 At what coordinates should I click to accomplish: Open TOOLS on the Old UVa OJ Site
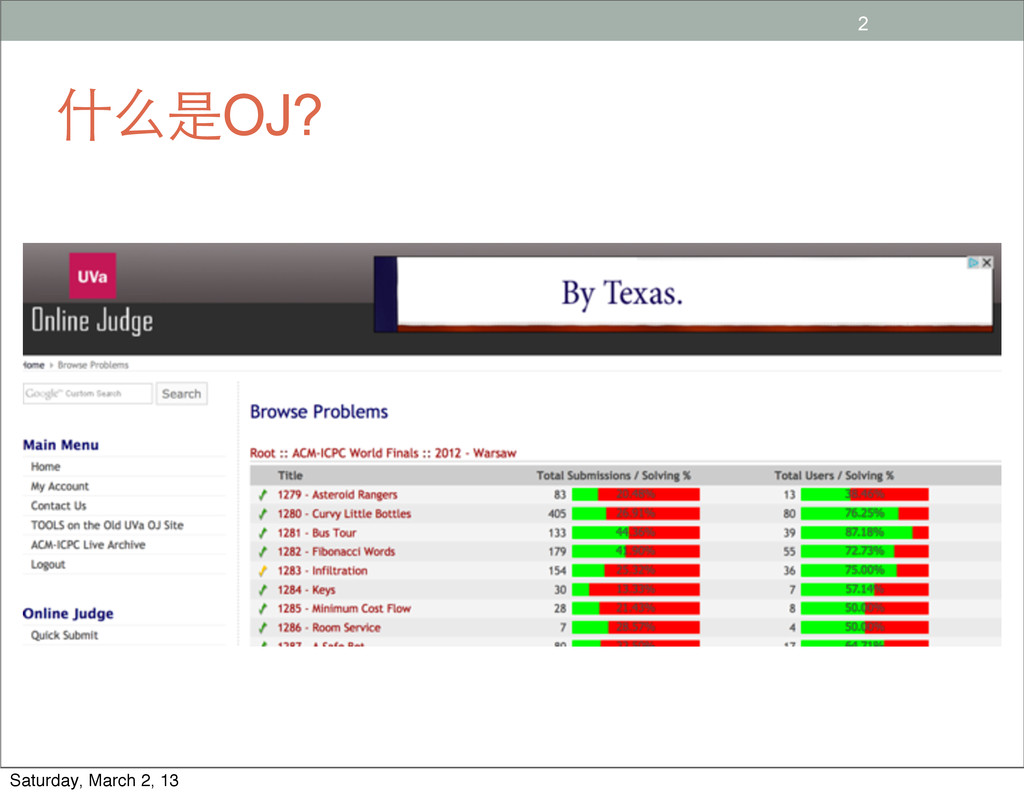tap(107, 526)
